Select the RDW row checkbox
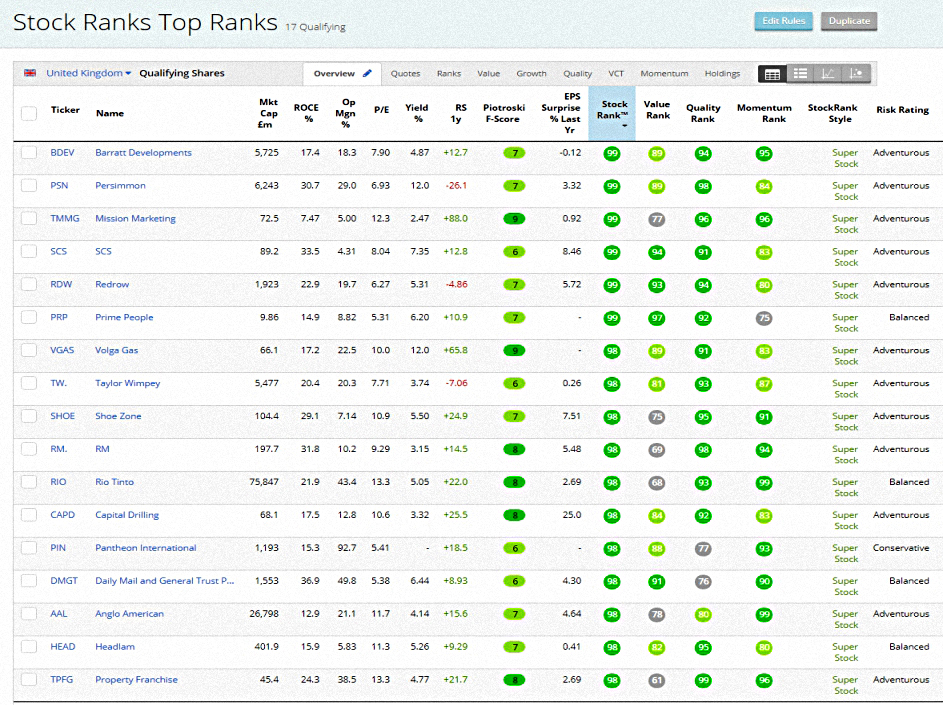 click(29, 284)
